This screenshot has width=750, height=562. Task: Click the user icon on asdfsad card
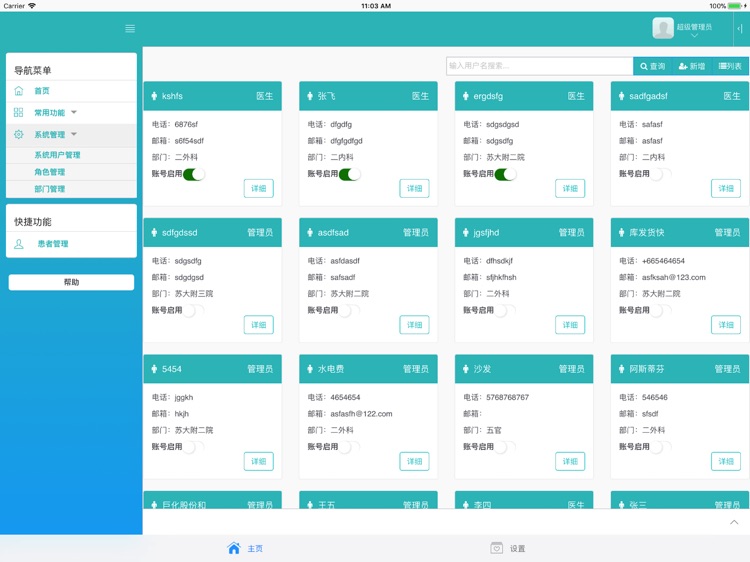[310, 232]
